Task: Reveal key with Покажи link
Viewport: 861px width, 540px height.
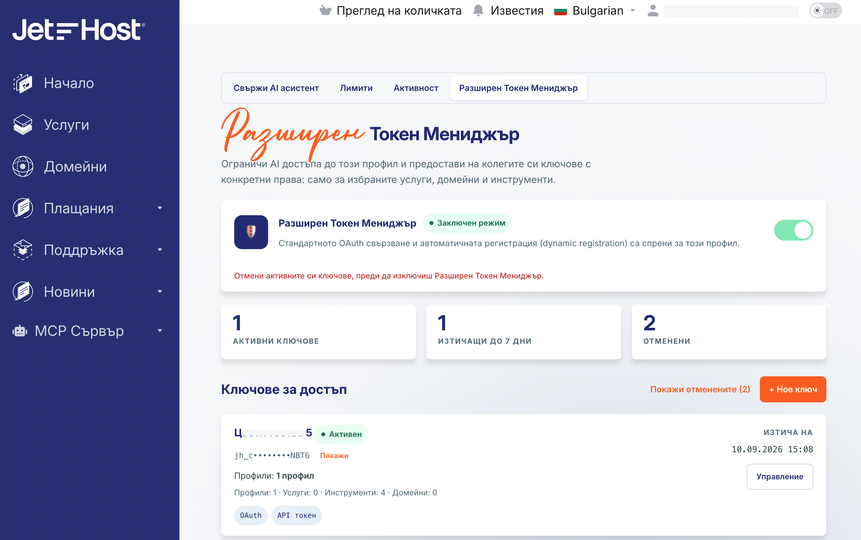Action: pyautogui.click(x=334, y=455)
